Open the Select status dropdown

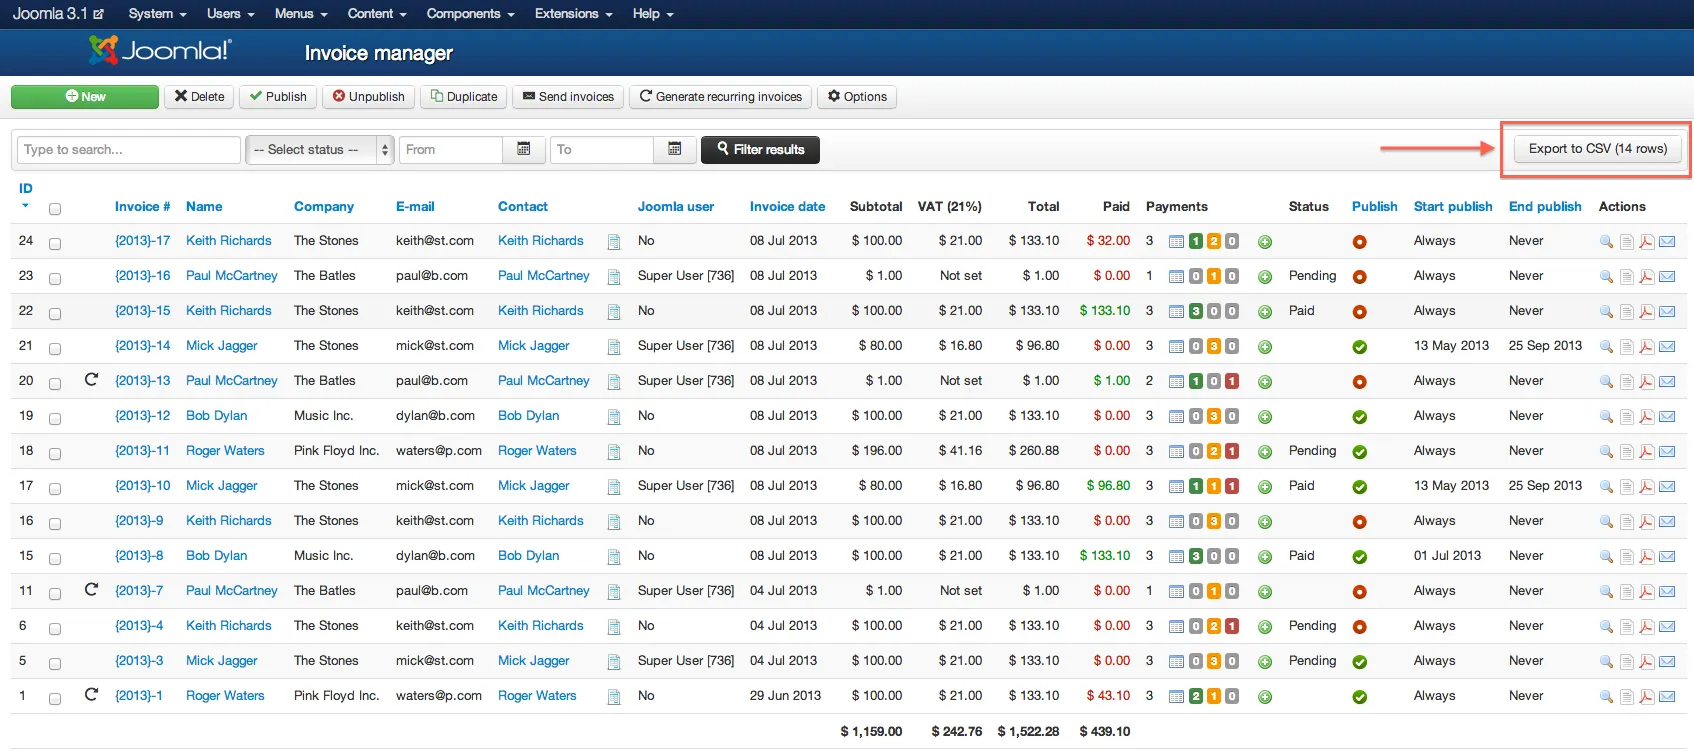click(320, 149)
